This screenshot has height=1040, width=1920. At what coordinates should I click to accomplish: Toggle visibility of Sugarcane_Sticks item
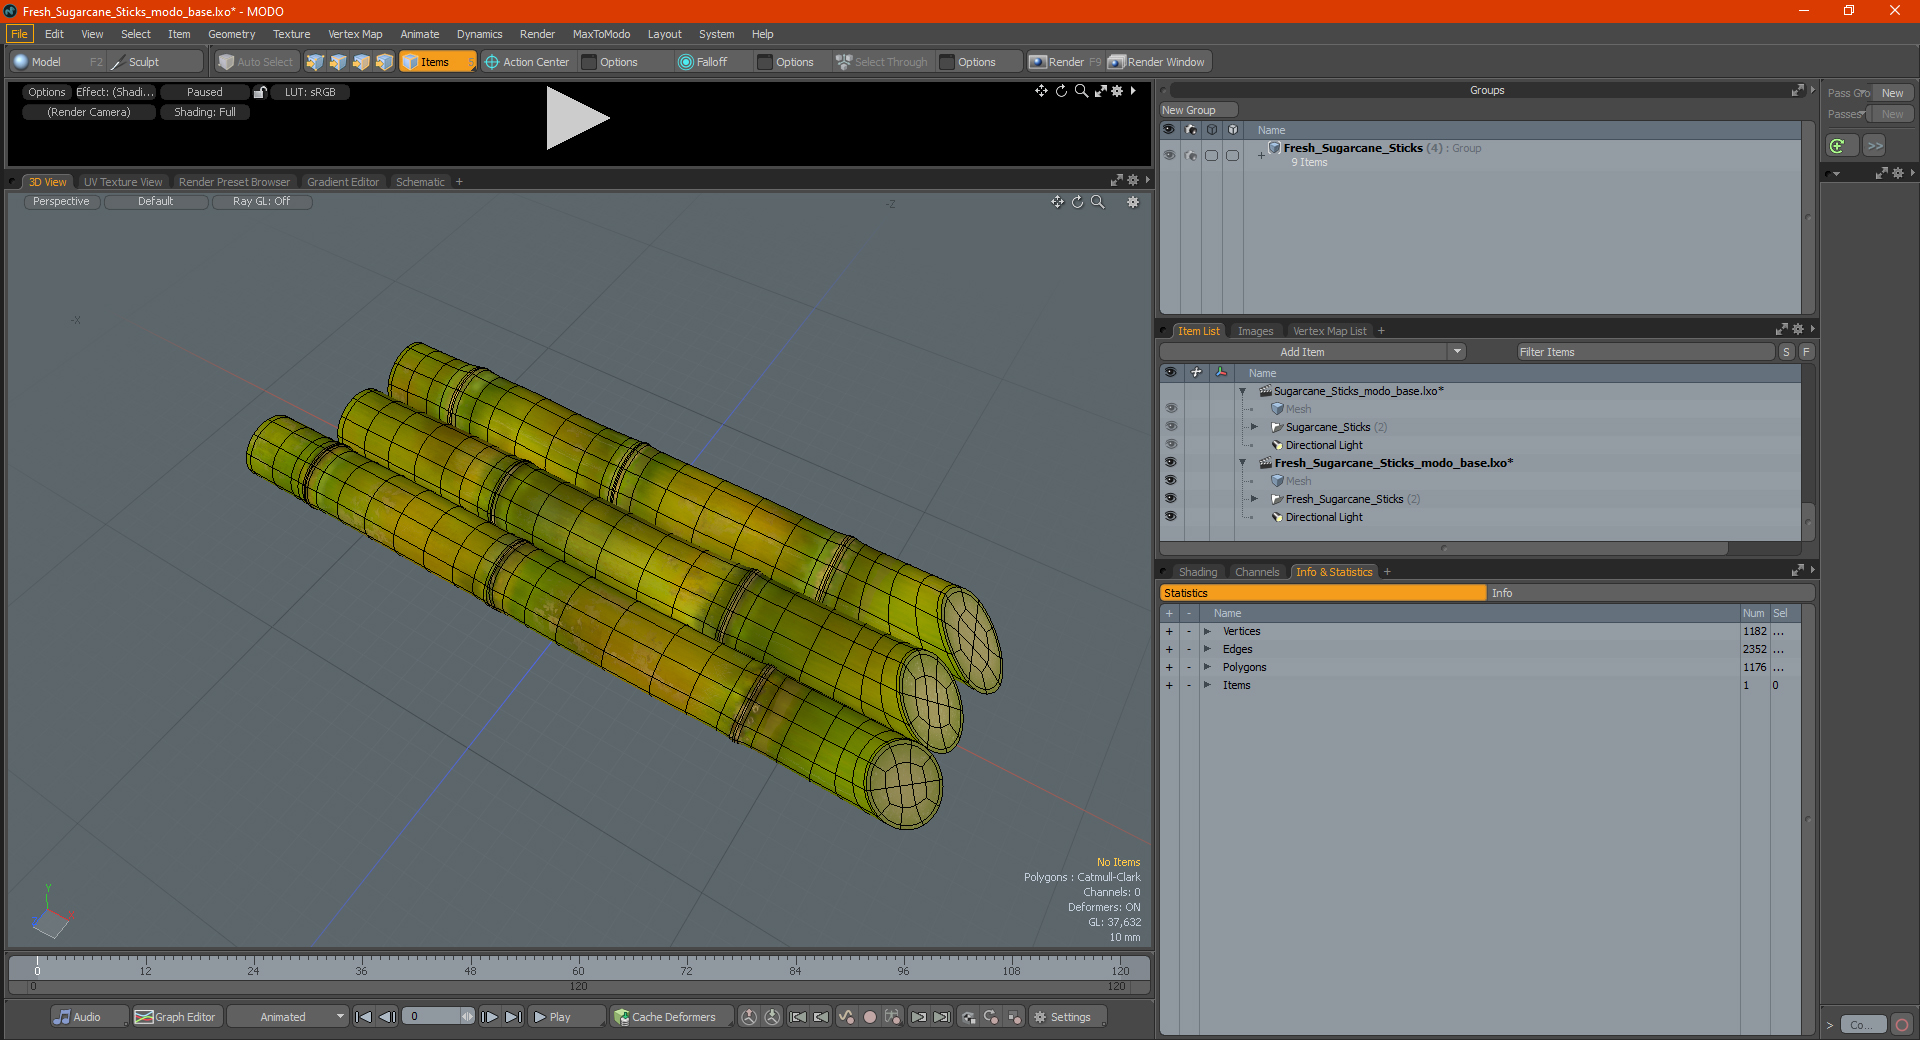tap(1170, 427)
